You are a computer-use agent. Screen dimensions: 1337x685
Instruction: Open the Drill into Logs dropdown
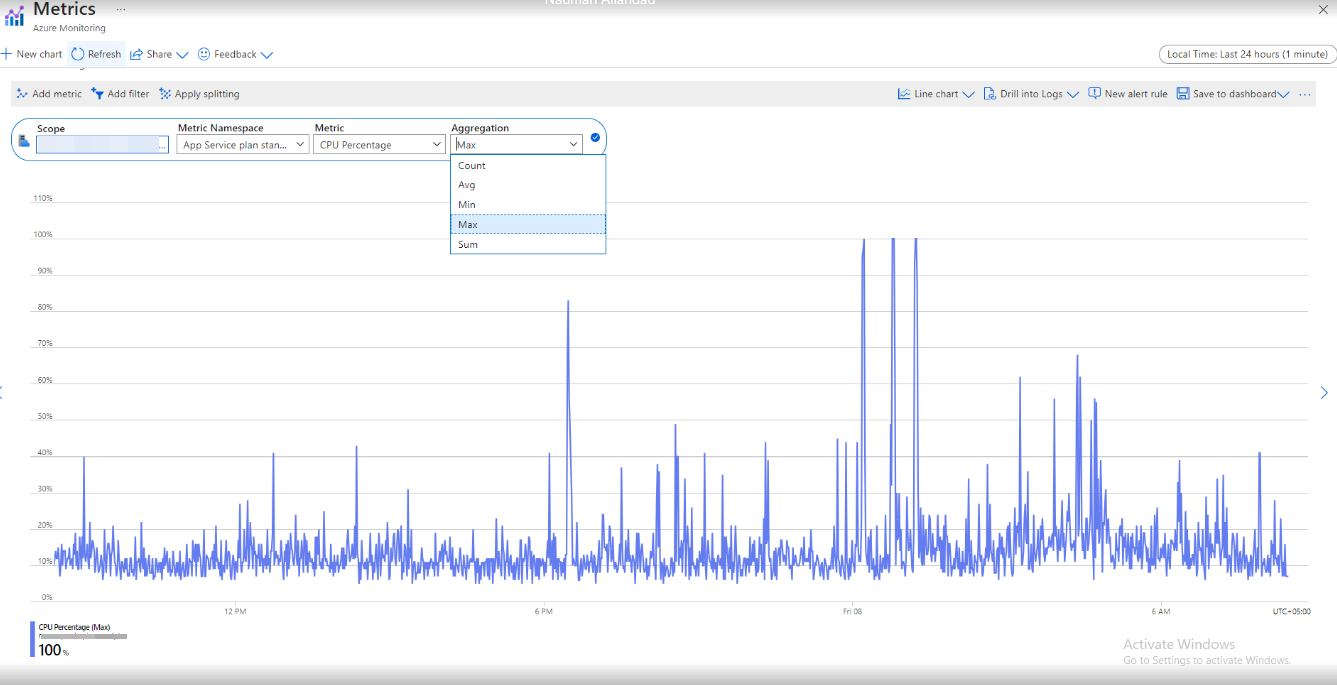(x=1031, y=94)
